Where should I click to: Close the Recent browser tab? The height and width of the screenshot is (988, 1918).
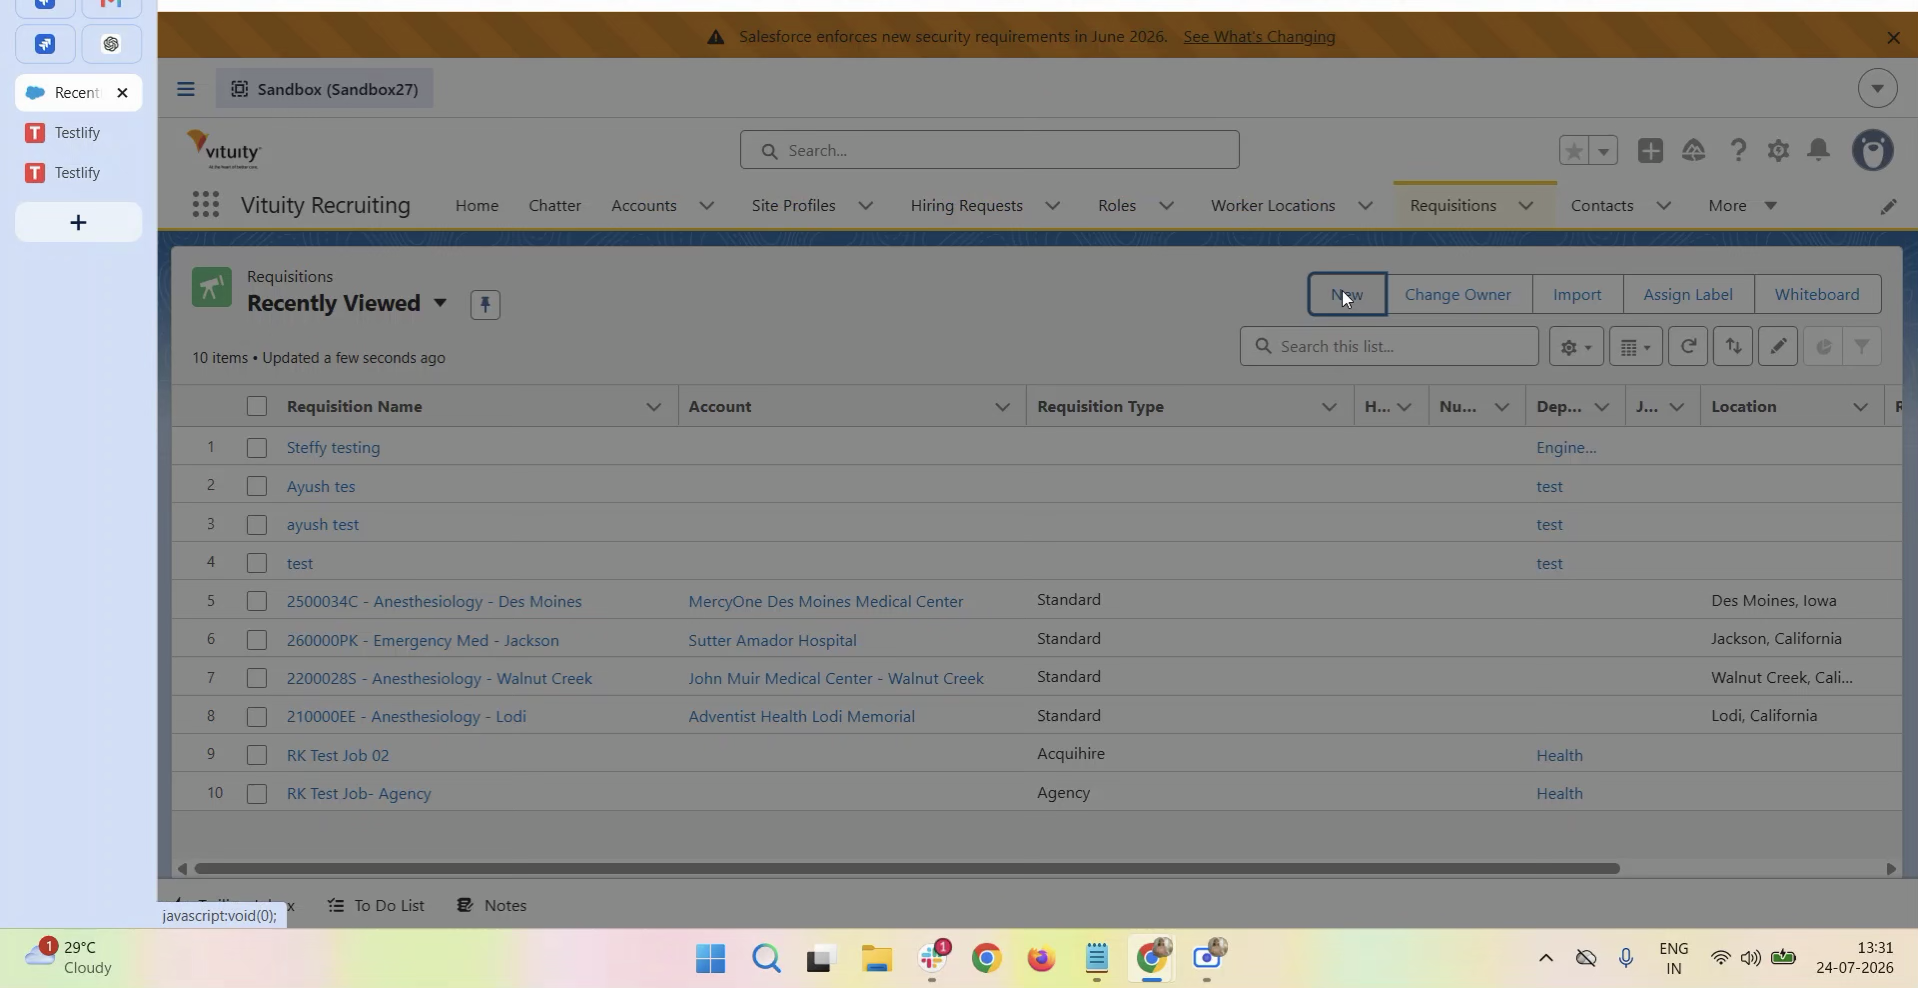[x=122, y=93]
